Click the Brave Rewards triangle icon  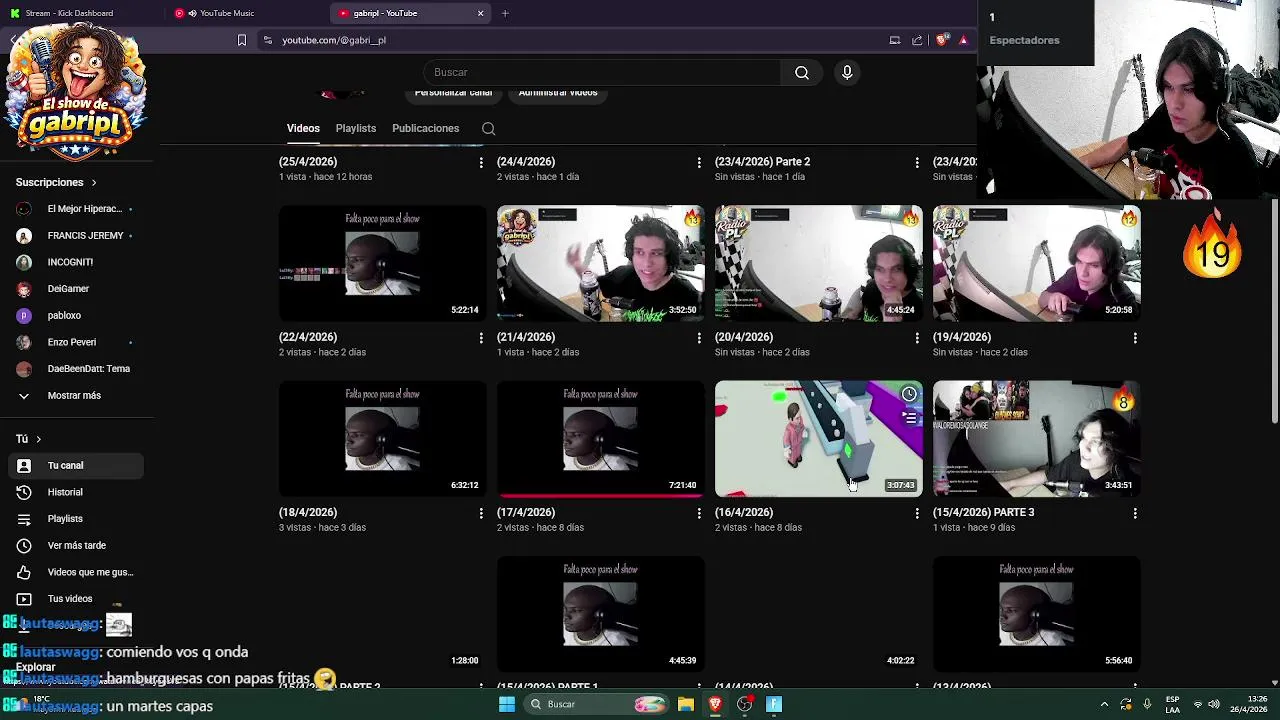tap(963, 40)
